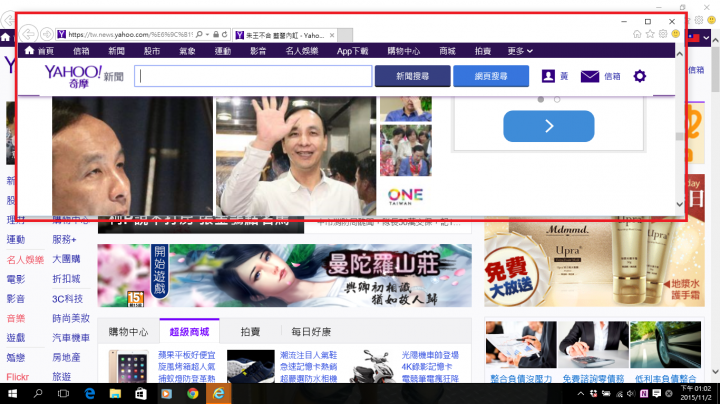Viewport: 720px width, 404px height.
Task: Open 名人娛樂 in the left sidebar
Action: pyautogui.click(x=25, y=259)
